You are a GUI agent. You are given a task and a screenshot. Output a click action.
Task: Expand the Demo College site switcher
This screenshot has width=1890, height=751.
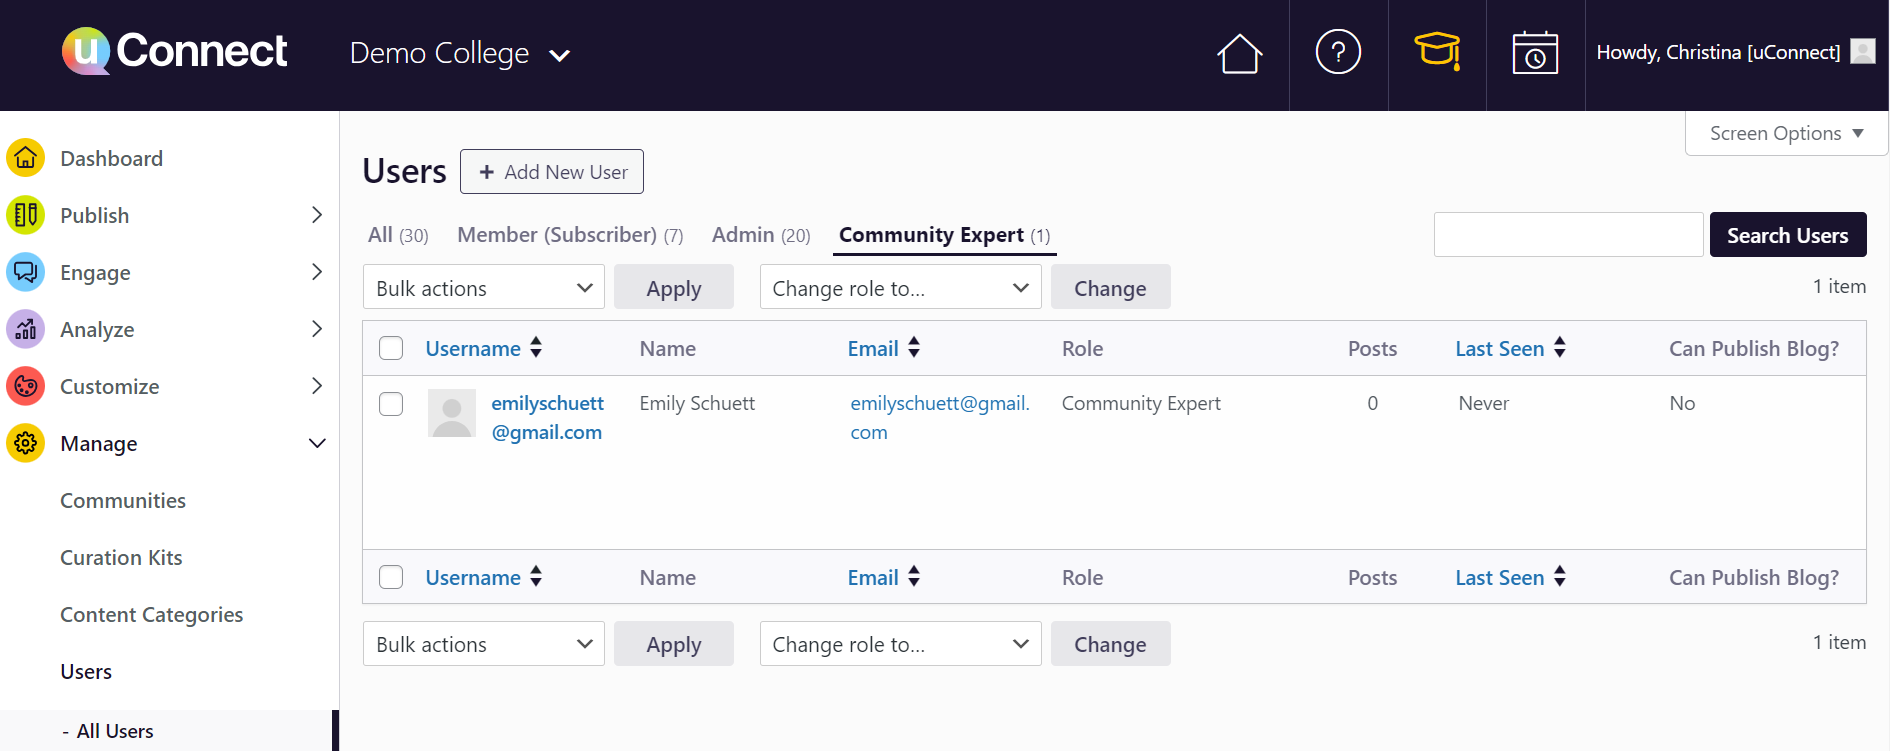coord(460,54)
